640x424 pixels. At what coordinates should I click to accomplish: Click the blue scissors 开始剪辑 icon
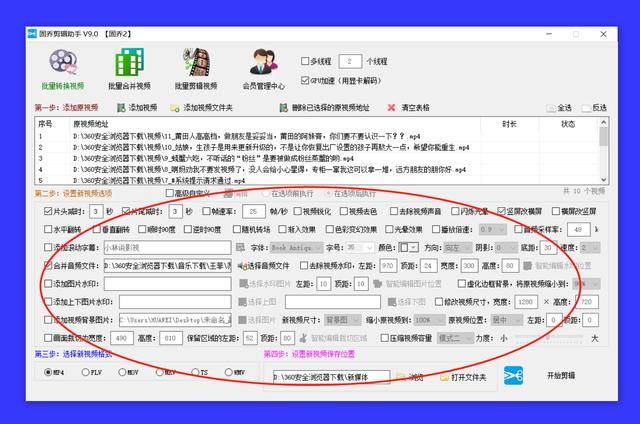pyautogui.click(x=513, y=376)
